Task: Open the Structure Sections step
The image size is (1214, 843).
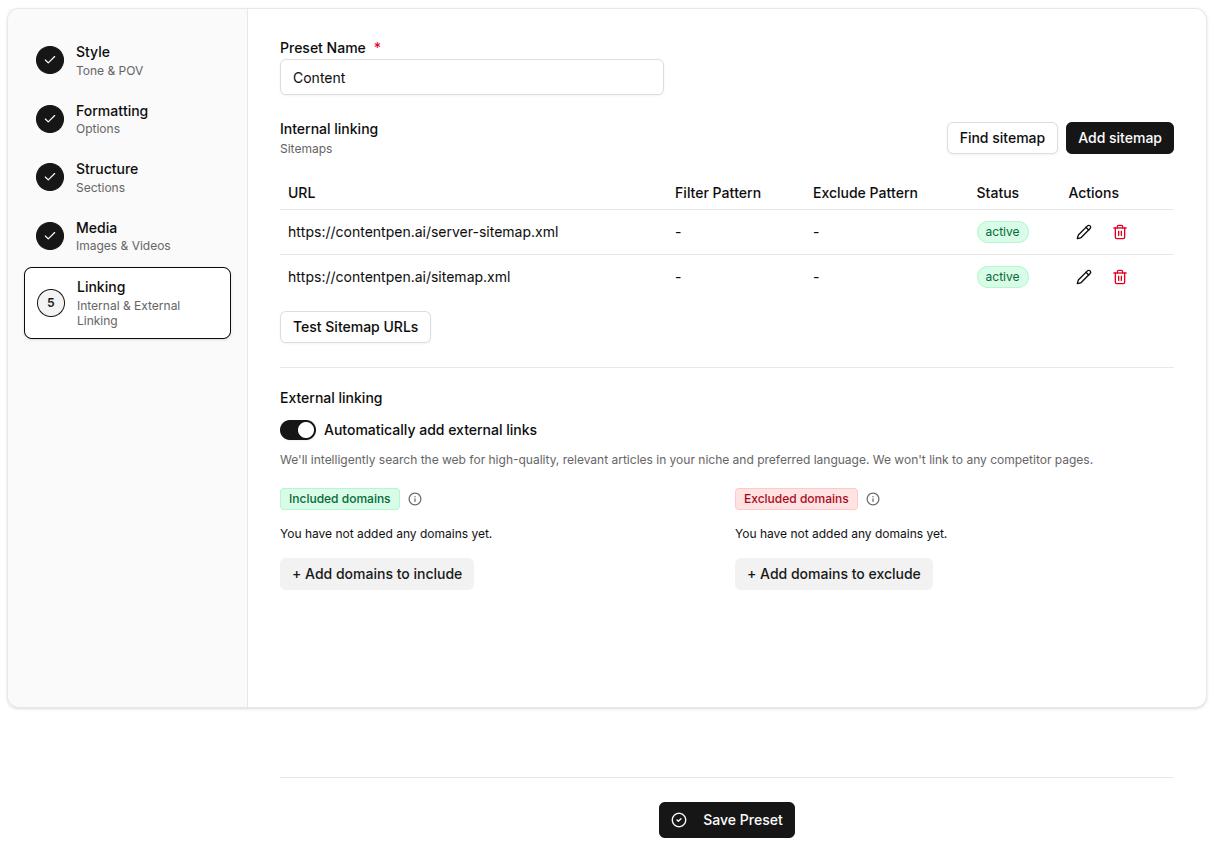Action: click(x=107, y=177)
